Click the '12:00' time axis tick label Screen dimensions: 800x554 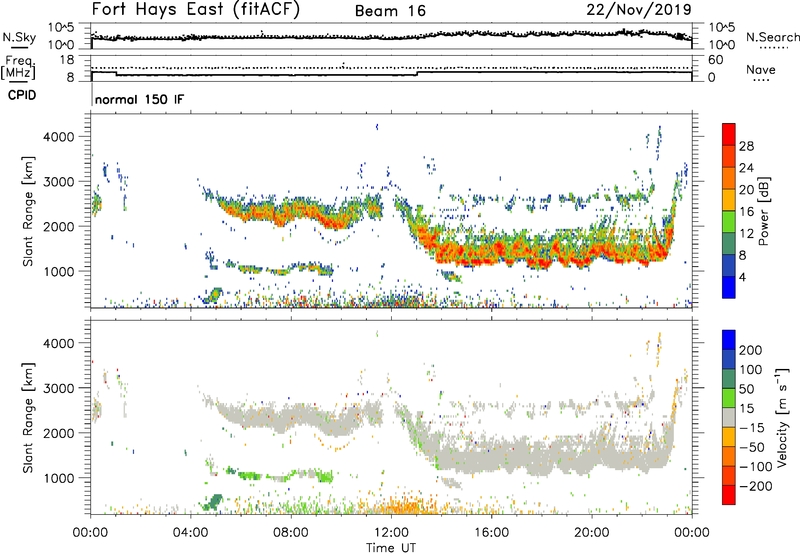click(391, 533)
